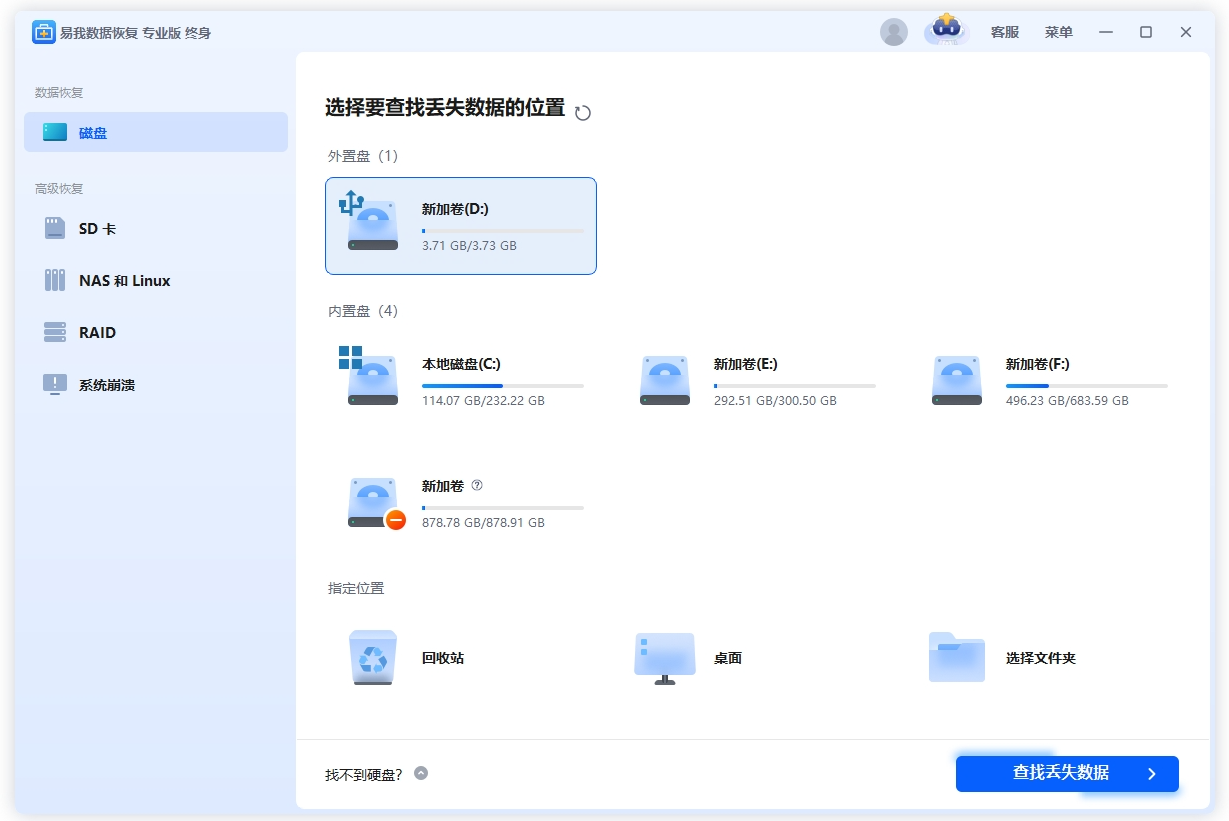Screen dimensions: 1229x821
Task: Click the system crash warning icon
Action: tap(55, 384)
